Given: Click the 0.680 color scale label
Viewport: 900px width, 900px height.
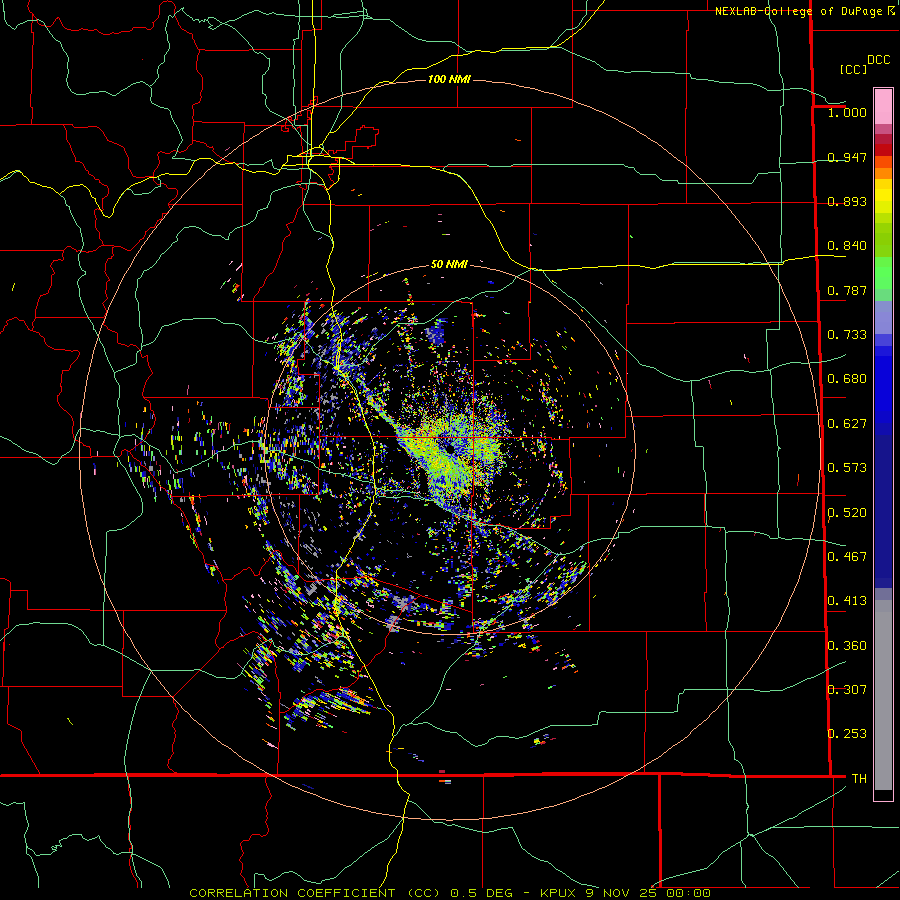Looking at the screenshot, I should (x=847, y=379).
